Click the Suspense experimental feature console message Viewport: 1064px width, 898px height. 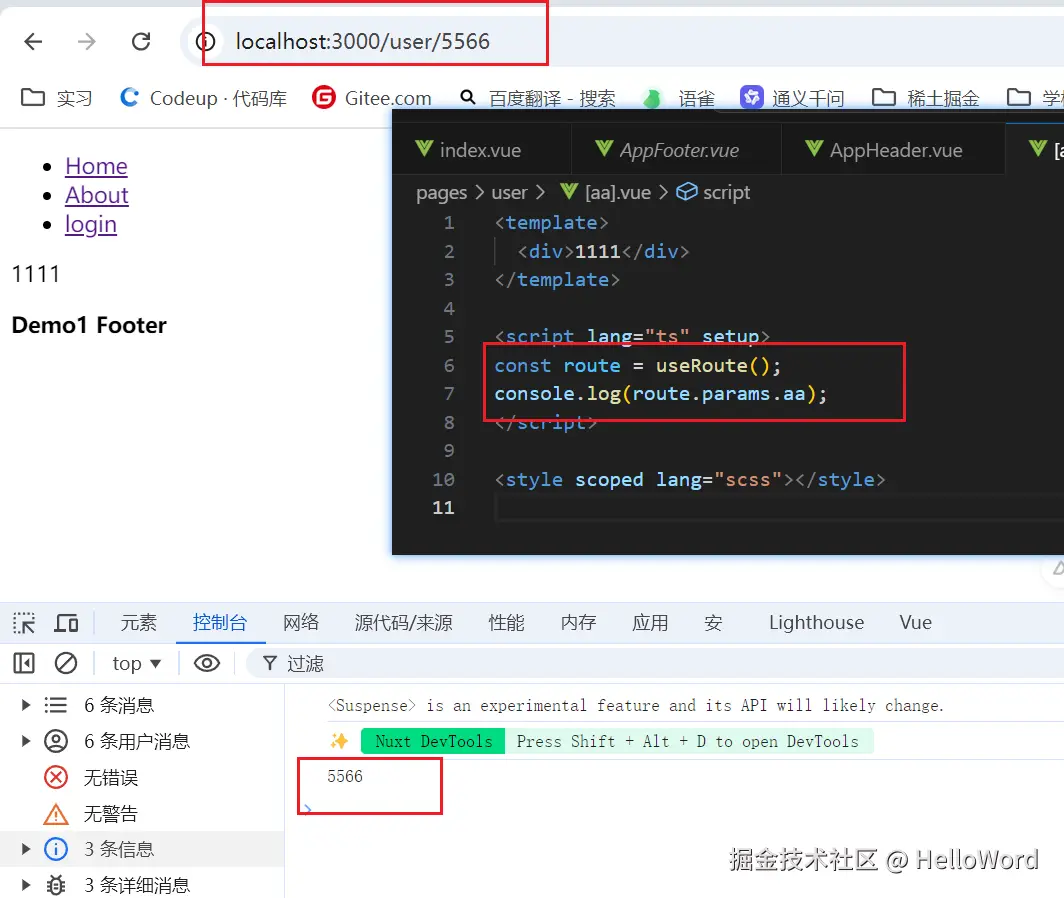click(635, 706)
